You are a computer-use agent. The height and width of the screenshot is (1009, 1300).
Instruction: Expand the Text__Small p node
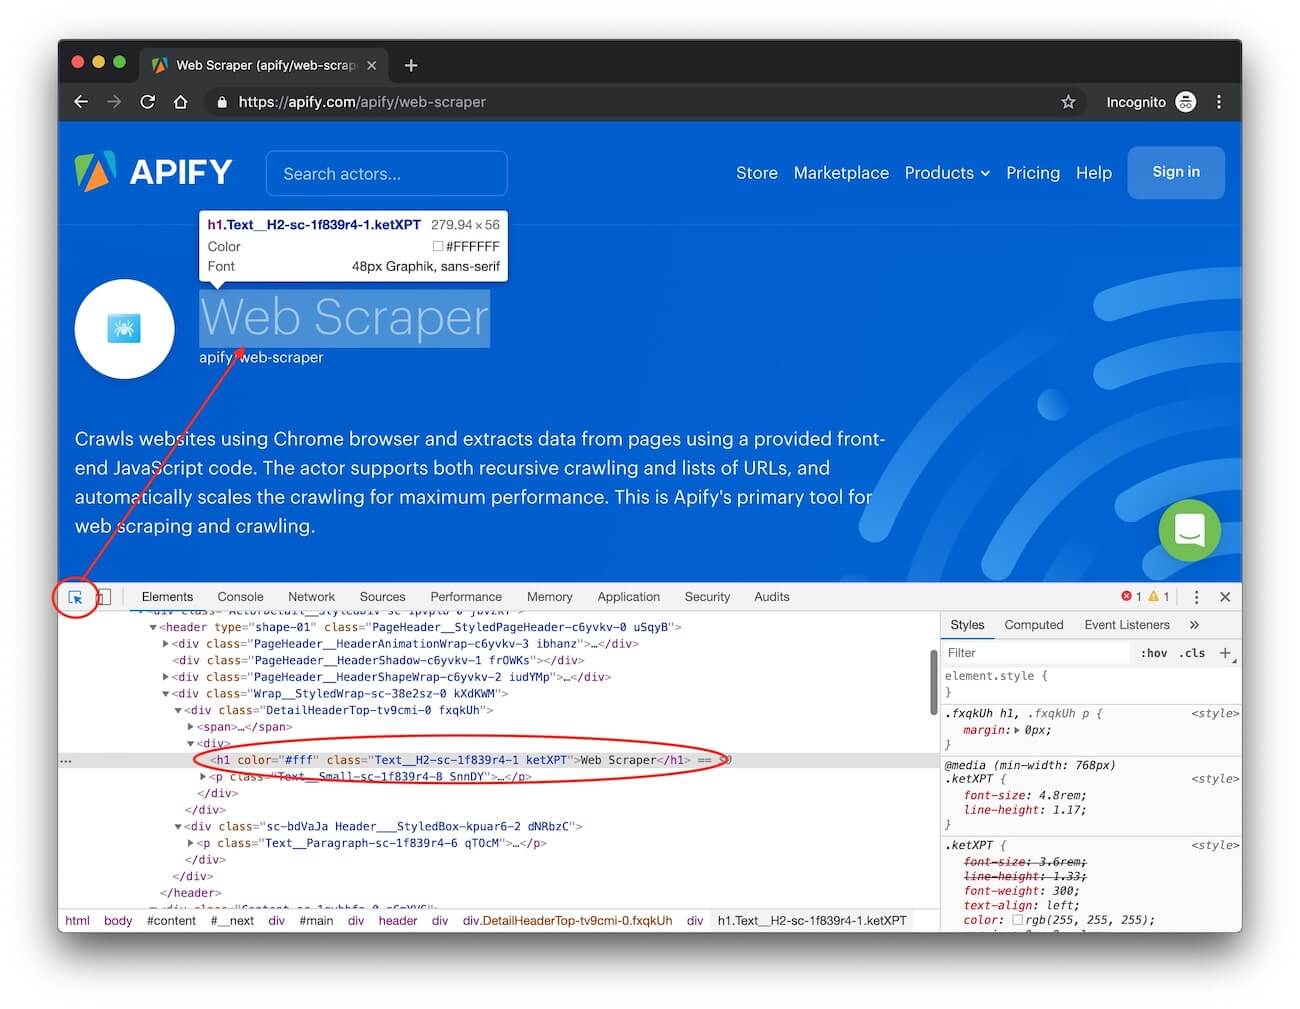point(203,777)
